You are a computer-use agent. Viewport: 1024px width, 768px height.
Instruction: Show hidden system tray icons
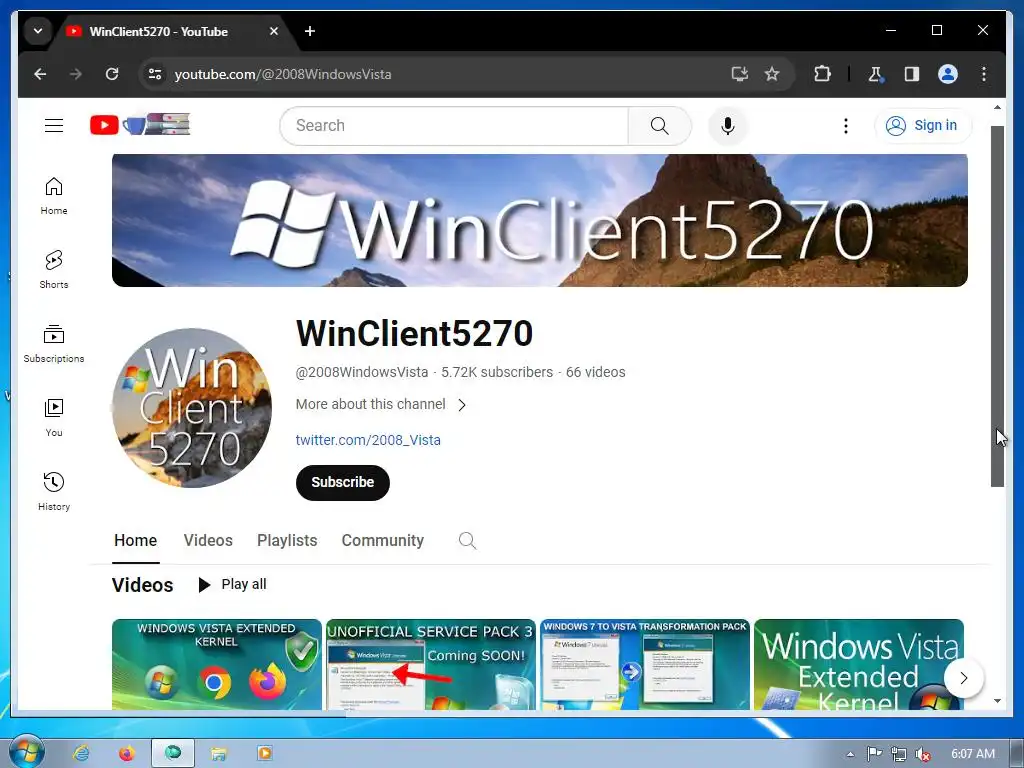pyautogui.click(x=850, y=754)
